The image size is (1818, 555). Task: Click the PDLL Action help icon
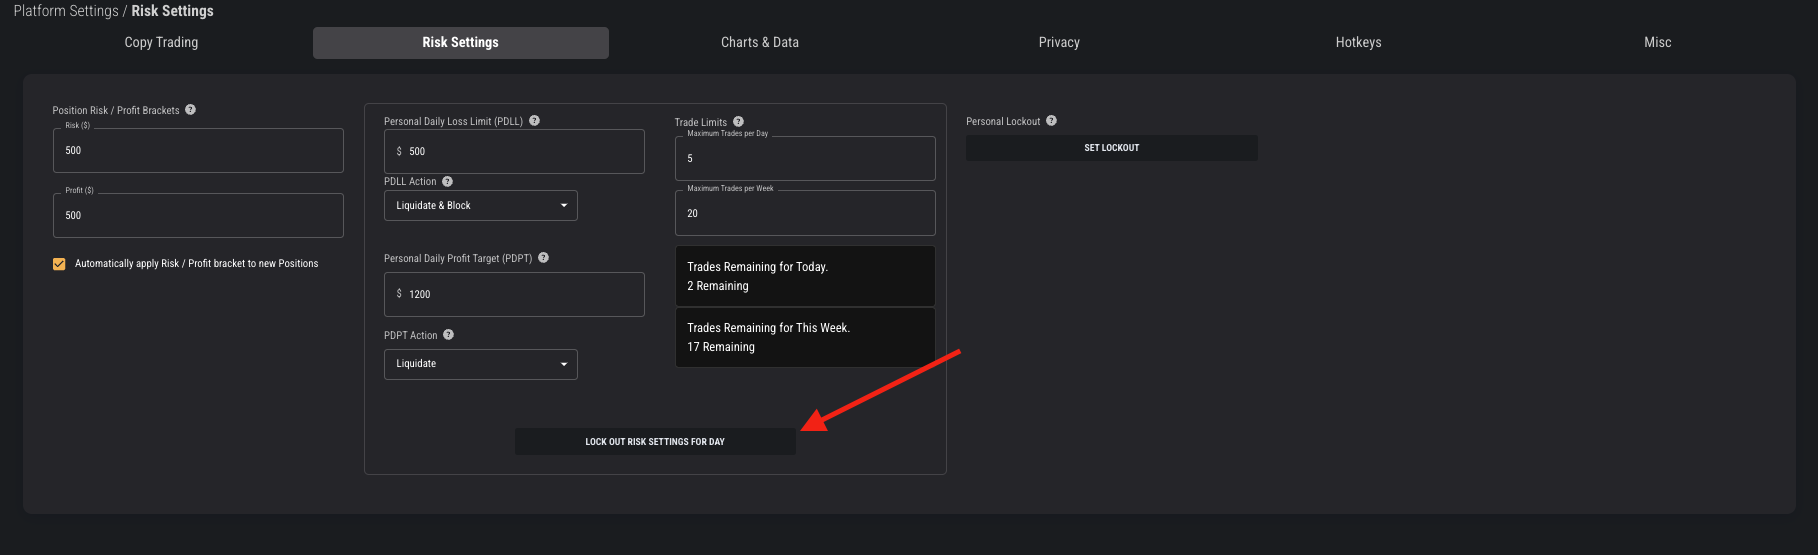pos(447,181)
